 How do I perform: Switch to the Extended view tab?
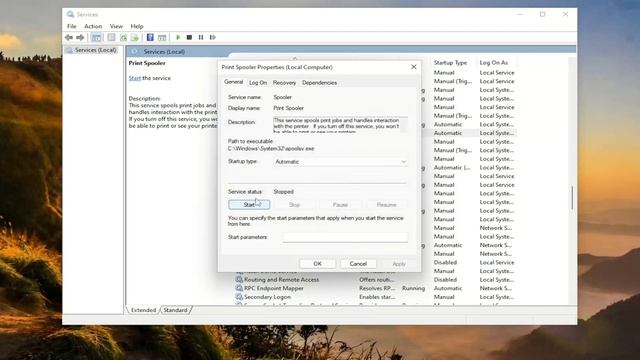click(143, 310)
